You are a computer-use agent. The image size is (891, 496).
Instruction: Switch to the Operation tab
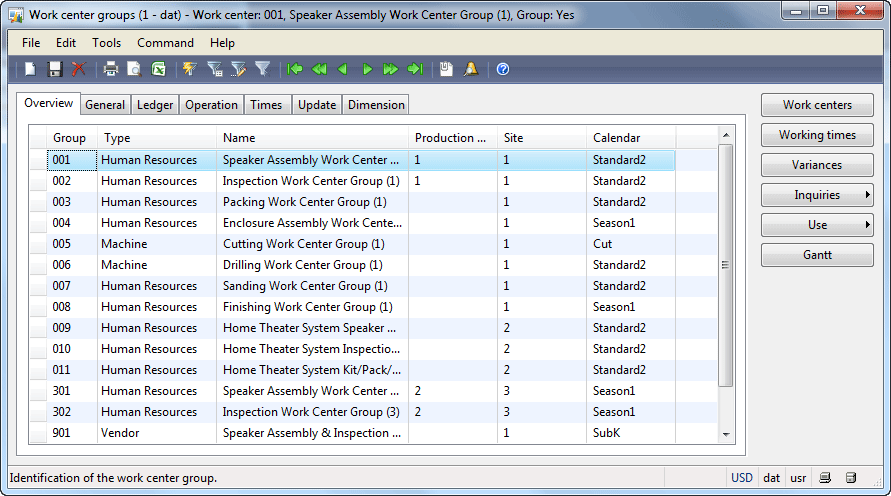tap(211, 105)
